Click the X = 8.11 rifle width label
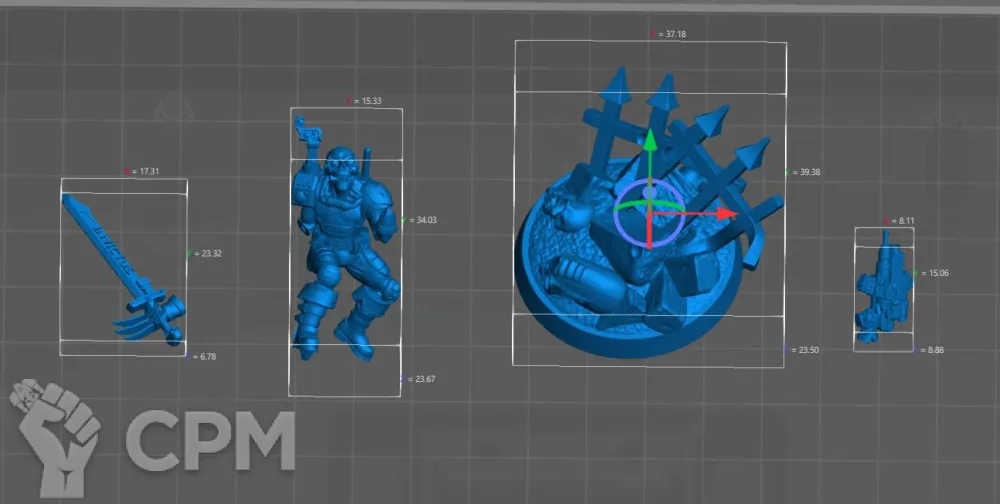 pyautogui.click(x=899, y=220)
